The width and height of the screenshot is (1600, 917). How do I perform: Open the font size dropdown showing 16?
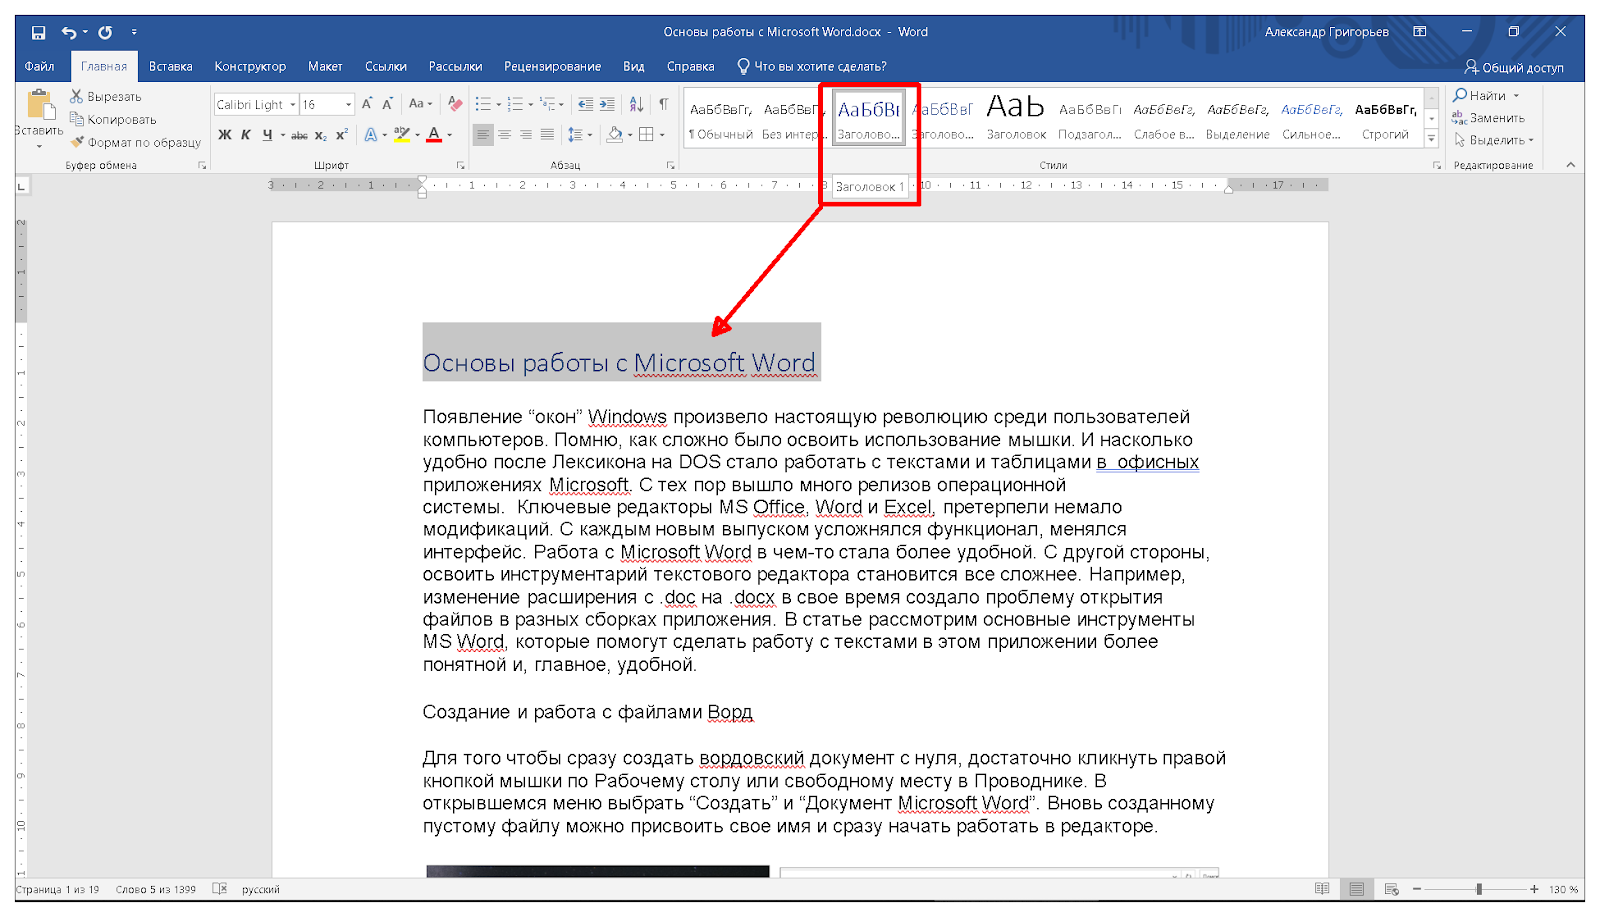[x=348, y=104]
